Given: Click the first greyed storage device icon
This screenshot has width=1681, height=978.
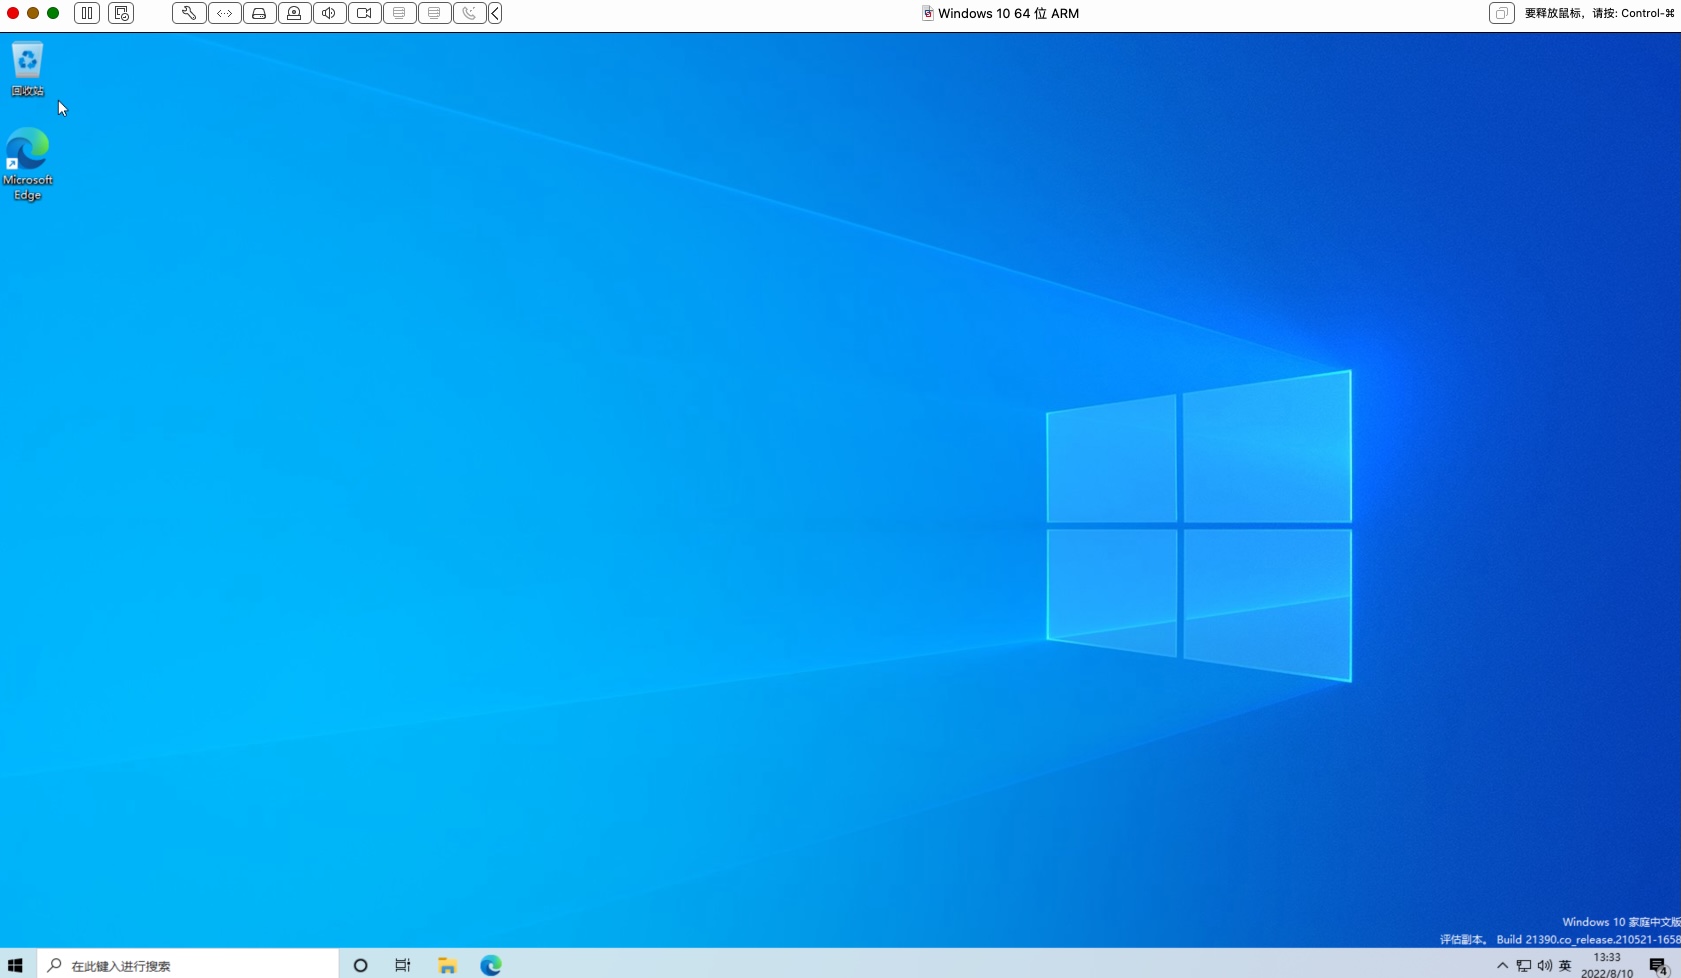Looking at the screenshot, I should tap(399, 13).
